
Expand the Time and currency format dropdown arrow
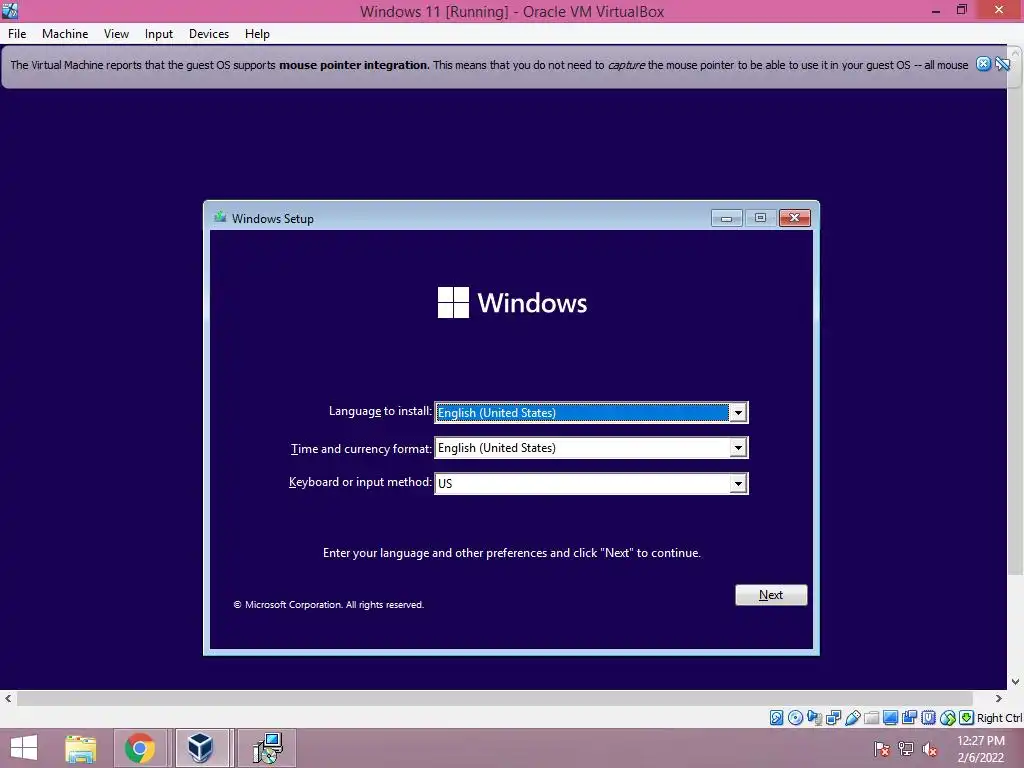738,448
